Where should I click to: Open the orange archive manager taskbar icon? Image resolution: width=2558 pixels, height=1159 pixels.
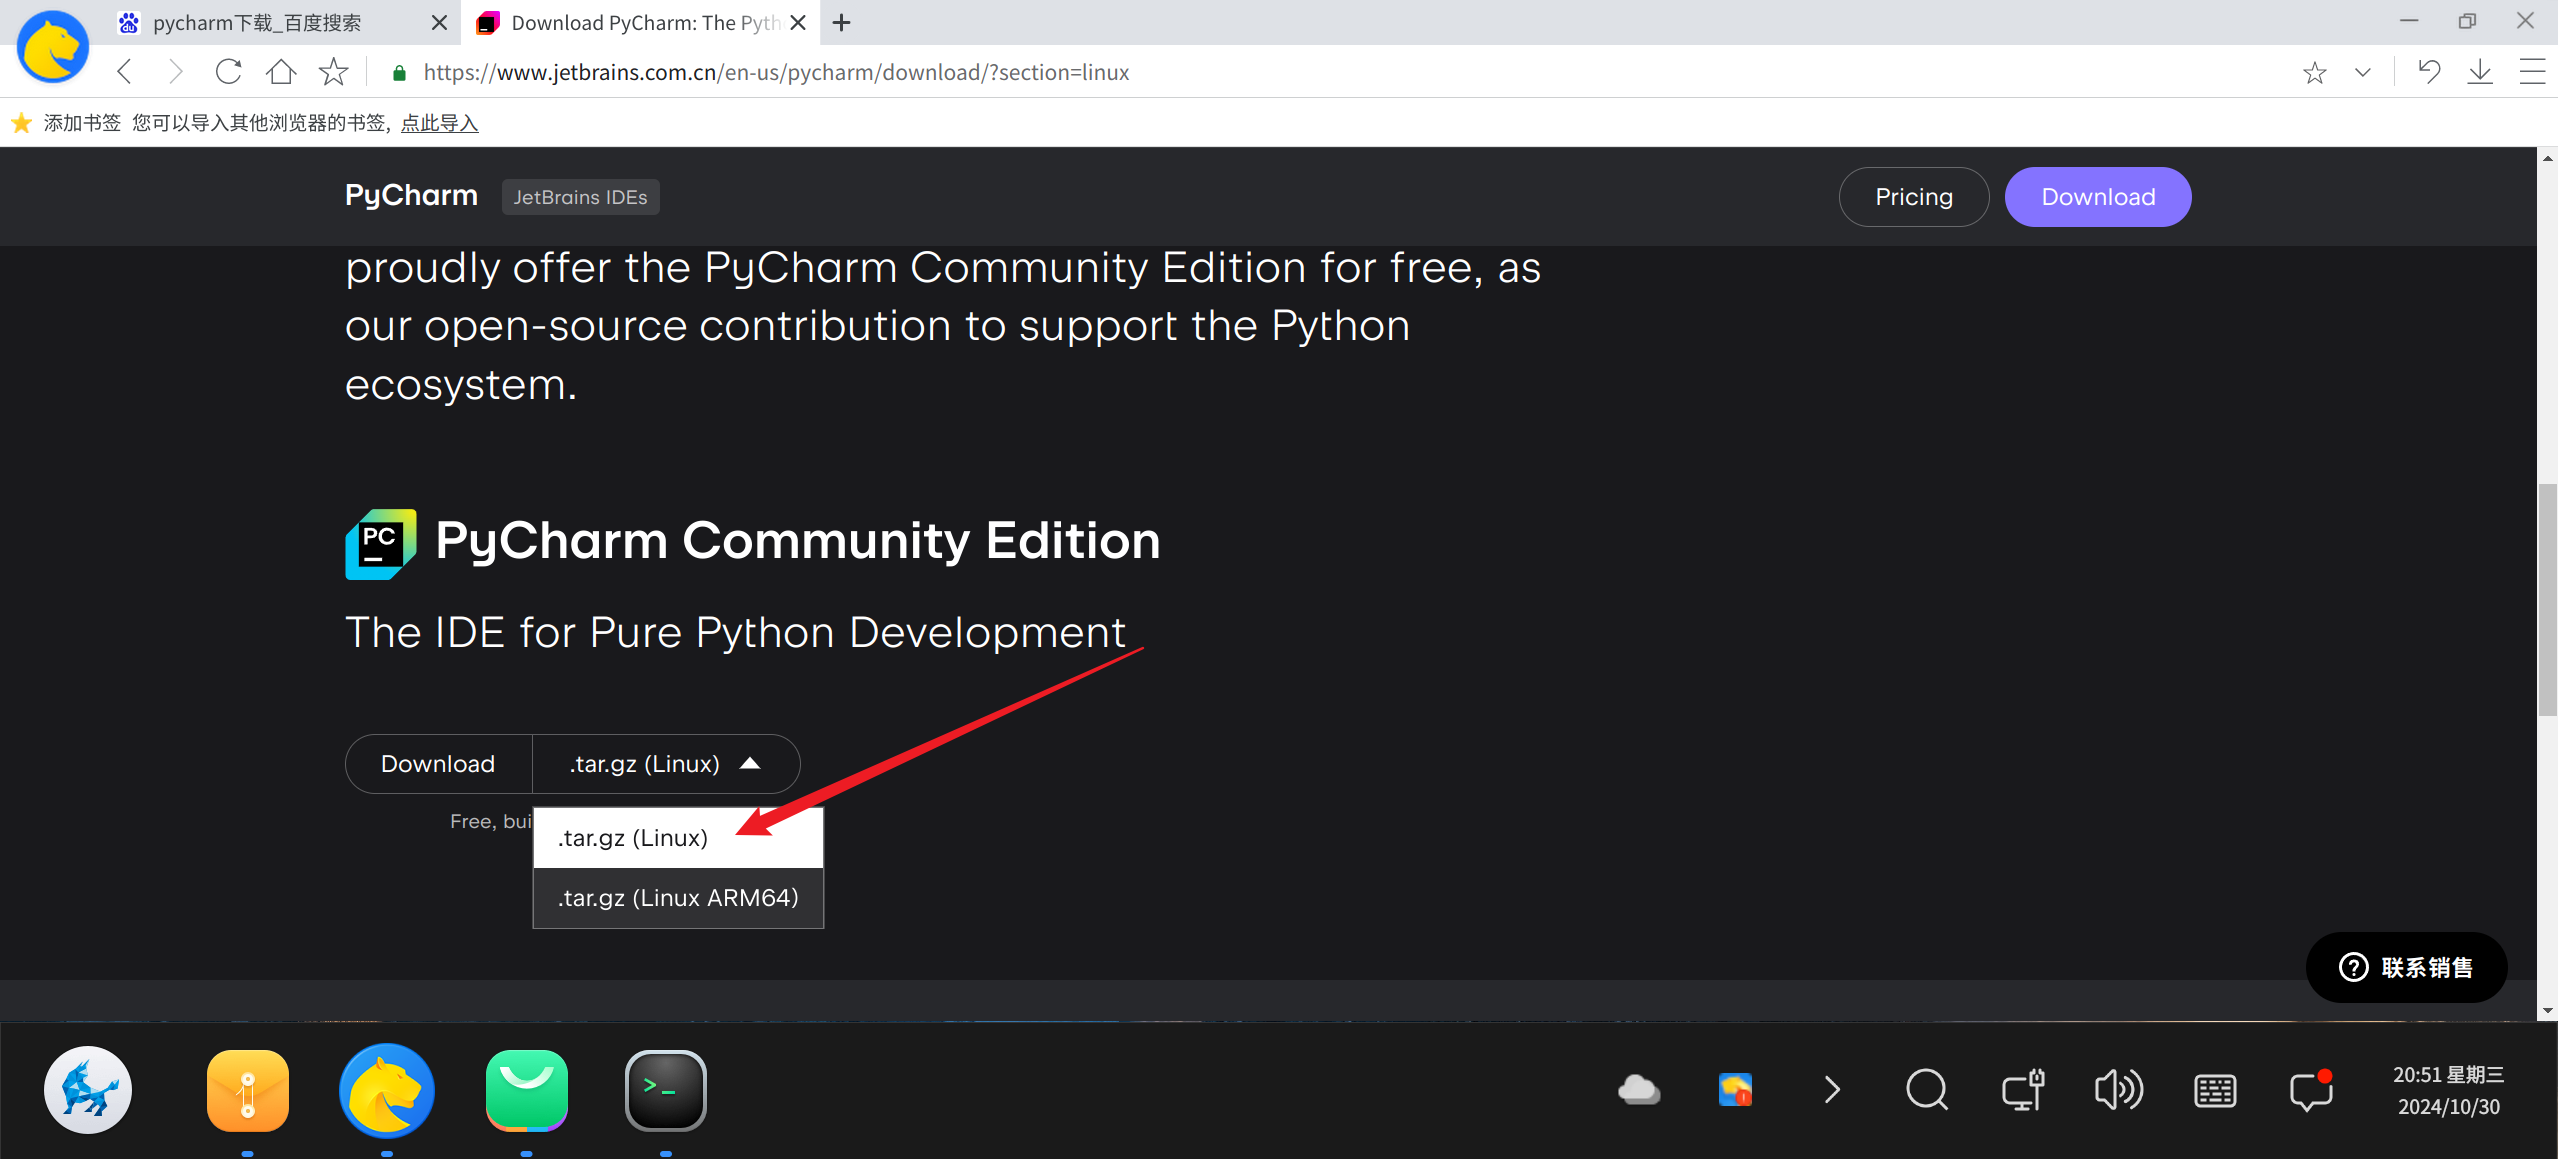tap(248, 1090)
